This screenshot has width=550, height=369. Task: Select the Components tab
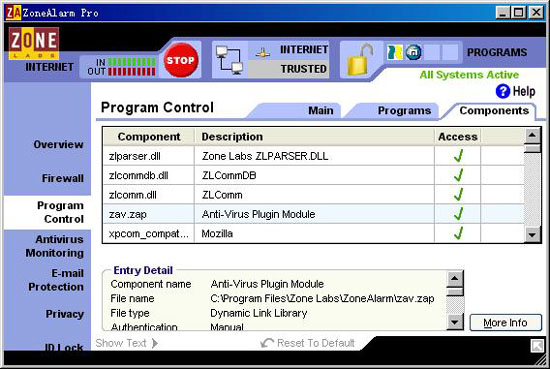coord(494,111)
